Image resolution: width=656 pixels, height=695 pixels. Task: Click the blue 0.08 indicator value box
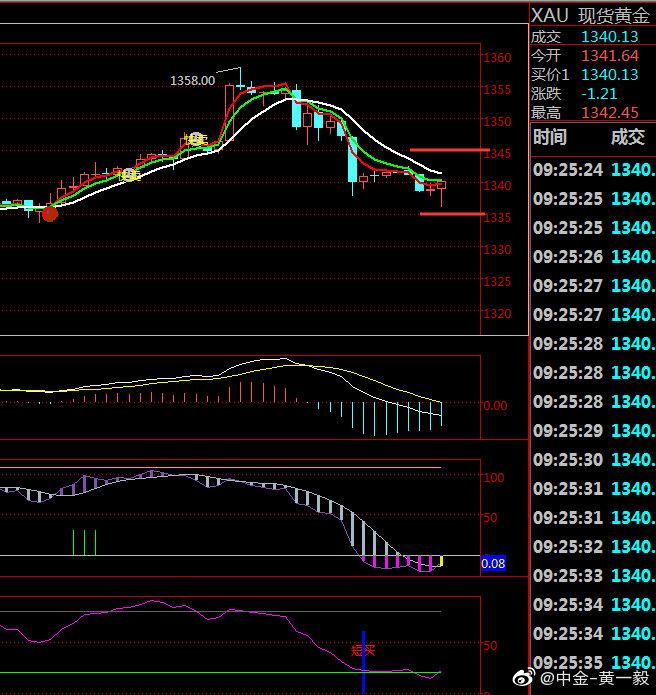point(493,564)
